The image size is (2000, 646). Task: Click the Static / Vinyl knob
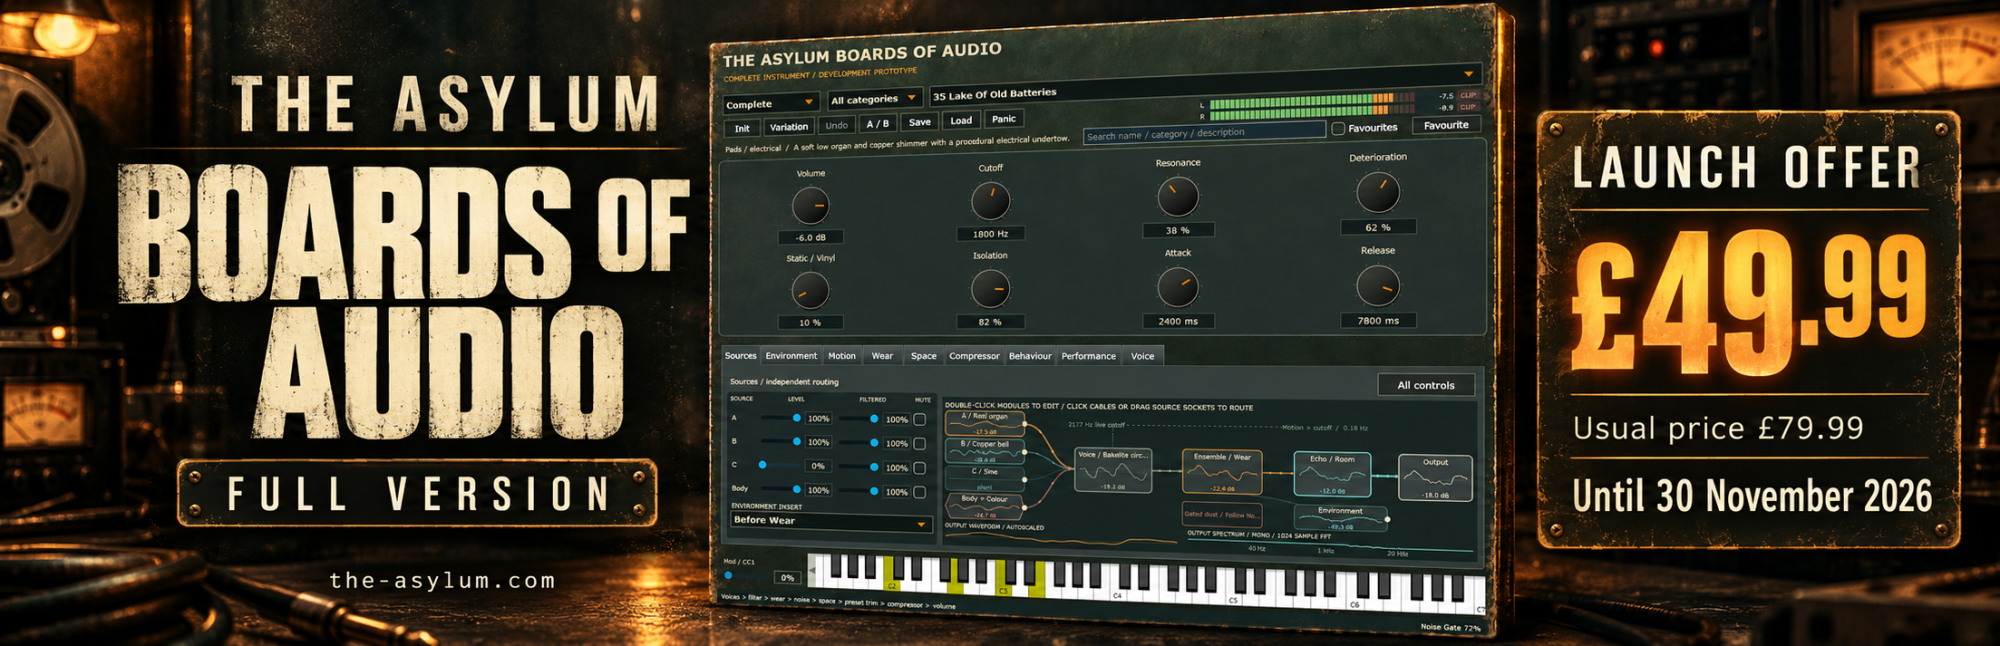810,291
